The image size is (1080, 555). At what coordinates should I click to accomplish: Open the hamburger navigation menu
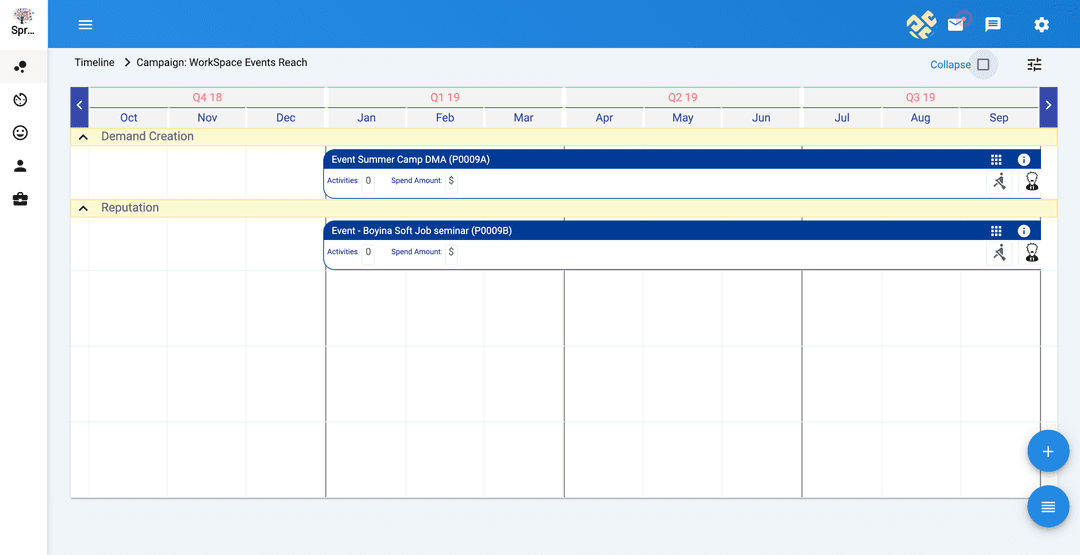(x=85, y=25)
